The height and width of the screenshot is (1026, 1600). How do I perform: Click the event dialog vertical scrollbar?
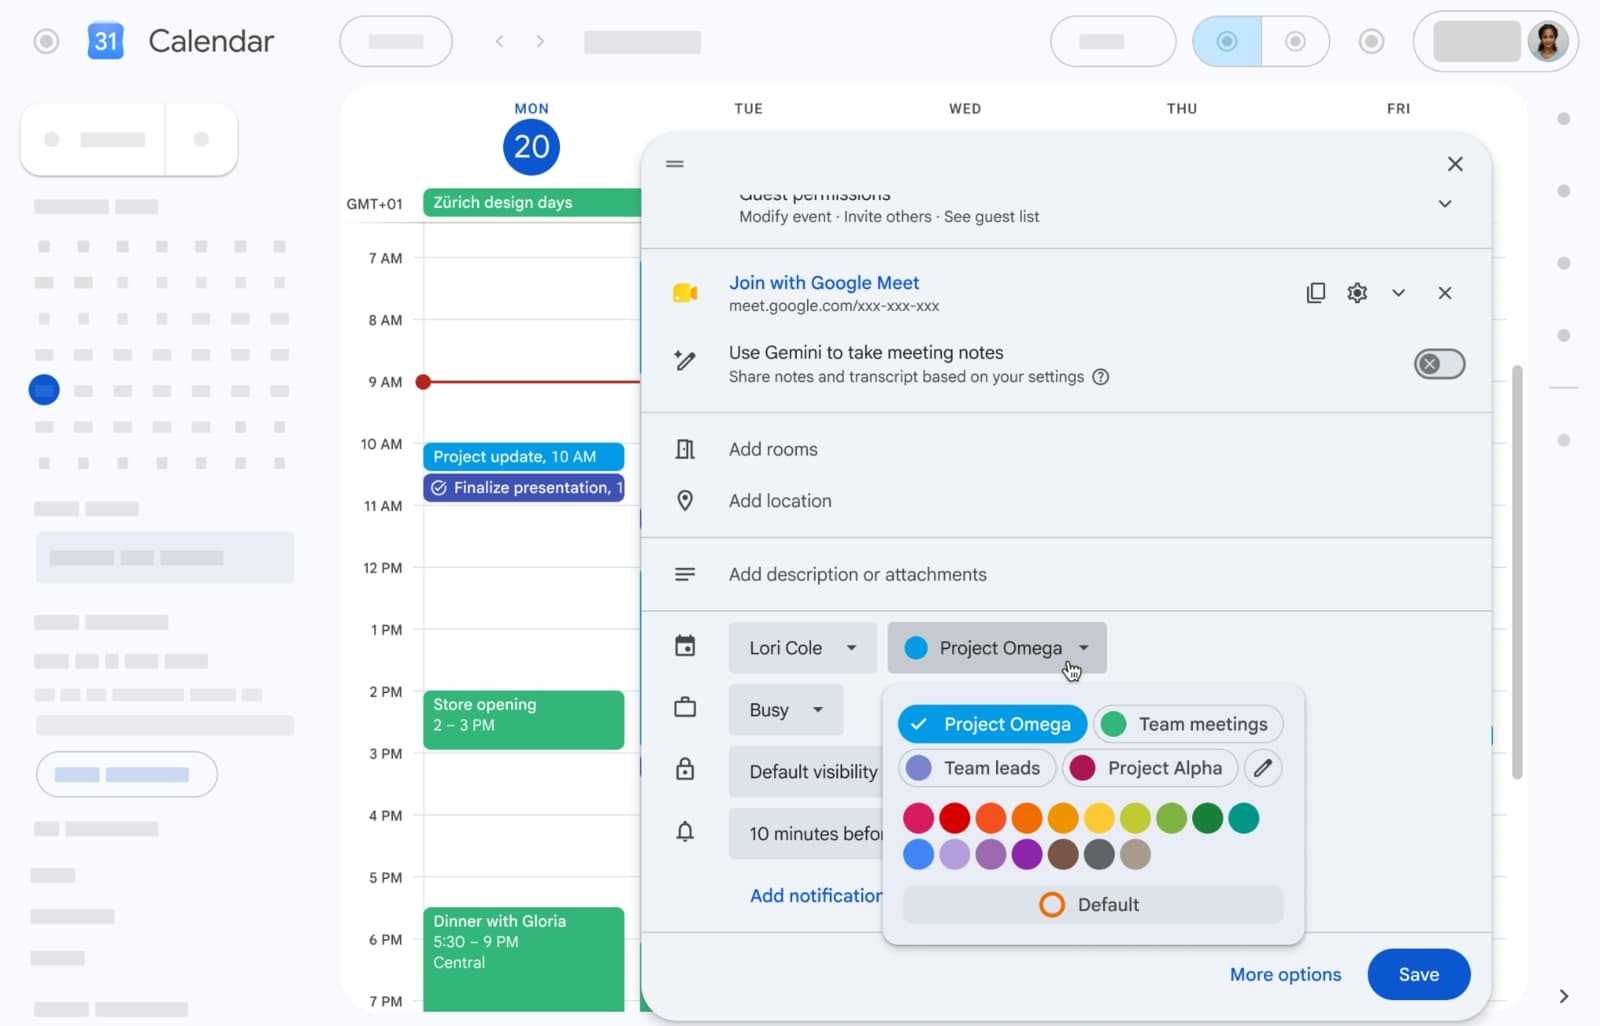pos(1516,572)
